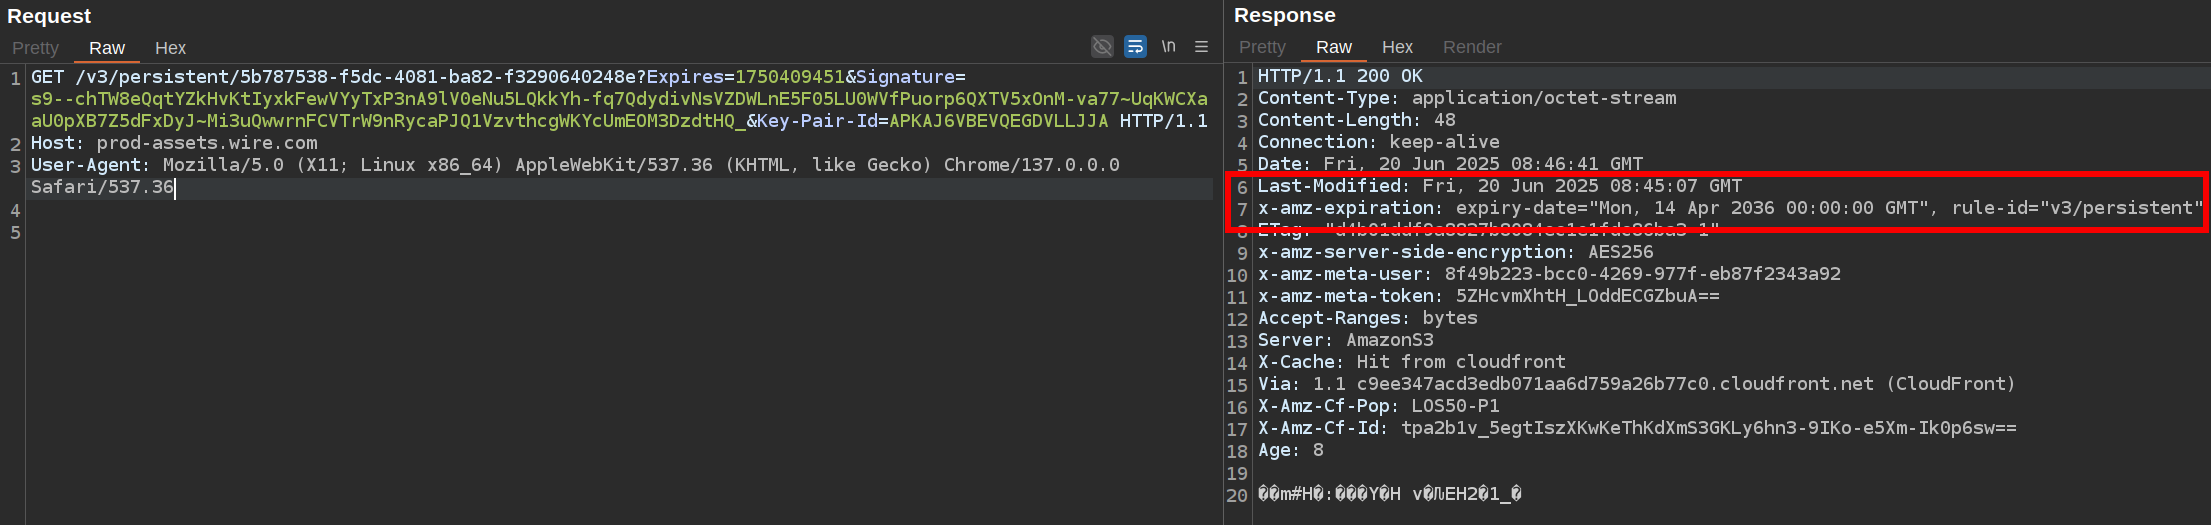
Task: Switch Response view to Hex tab
Action: (x=1397, y=47)
